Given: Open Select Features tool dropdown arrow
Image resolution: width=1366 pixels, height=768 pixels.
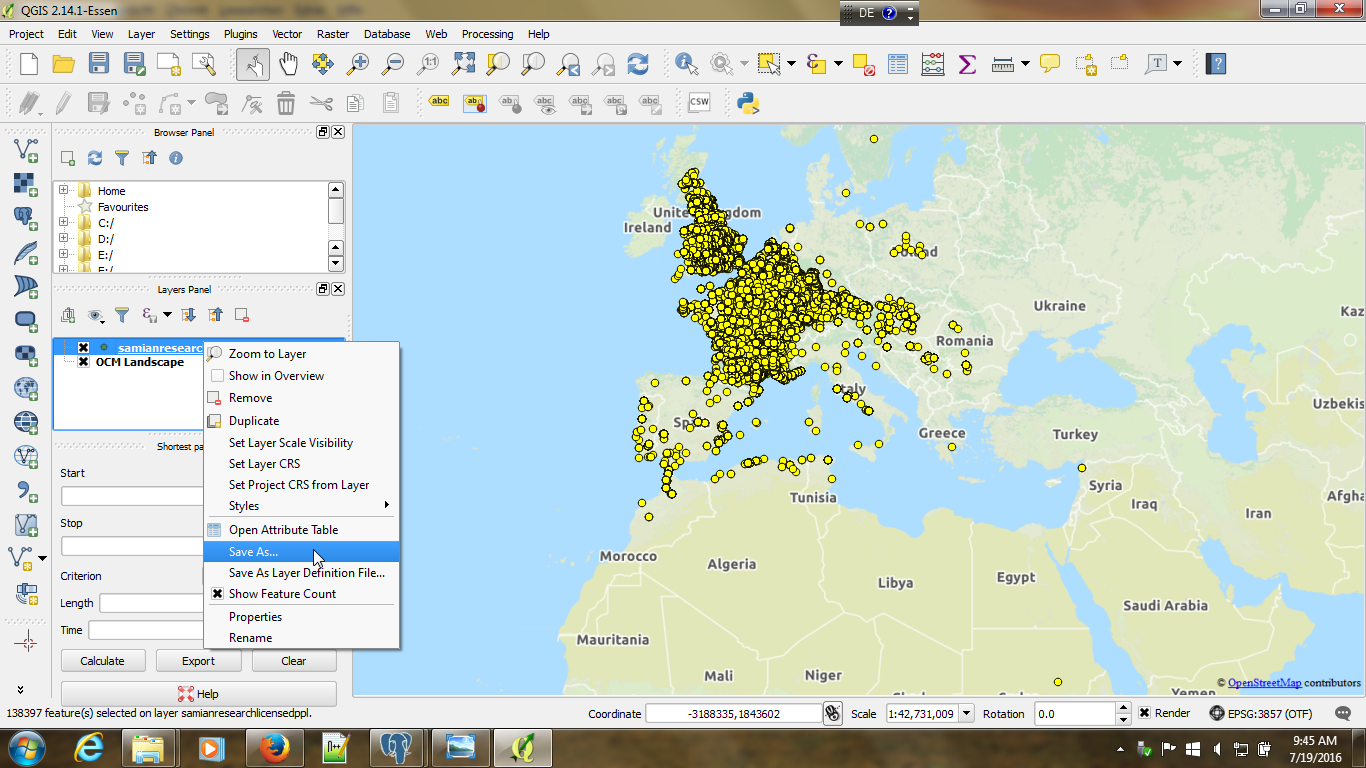Looking at the screenshot, I should click(791, 64).
